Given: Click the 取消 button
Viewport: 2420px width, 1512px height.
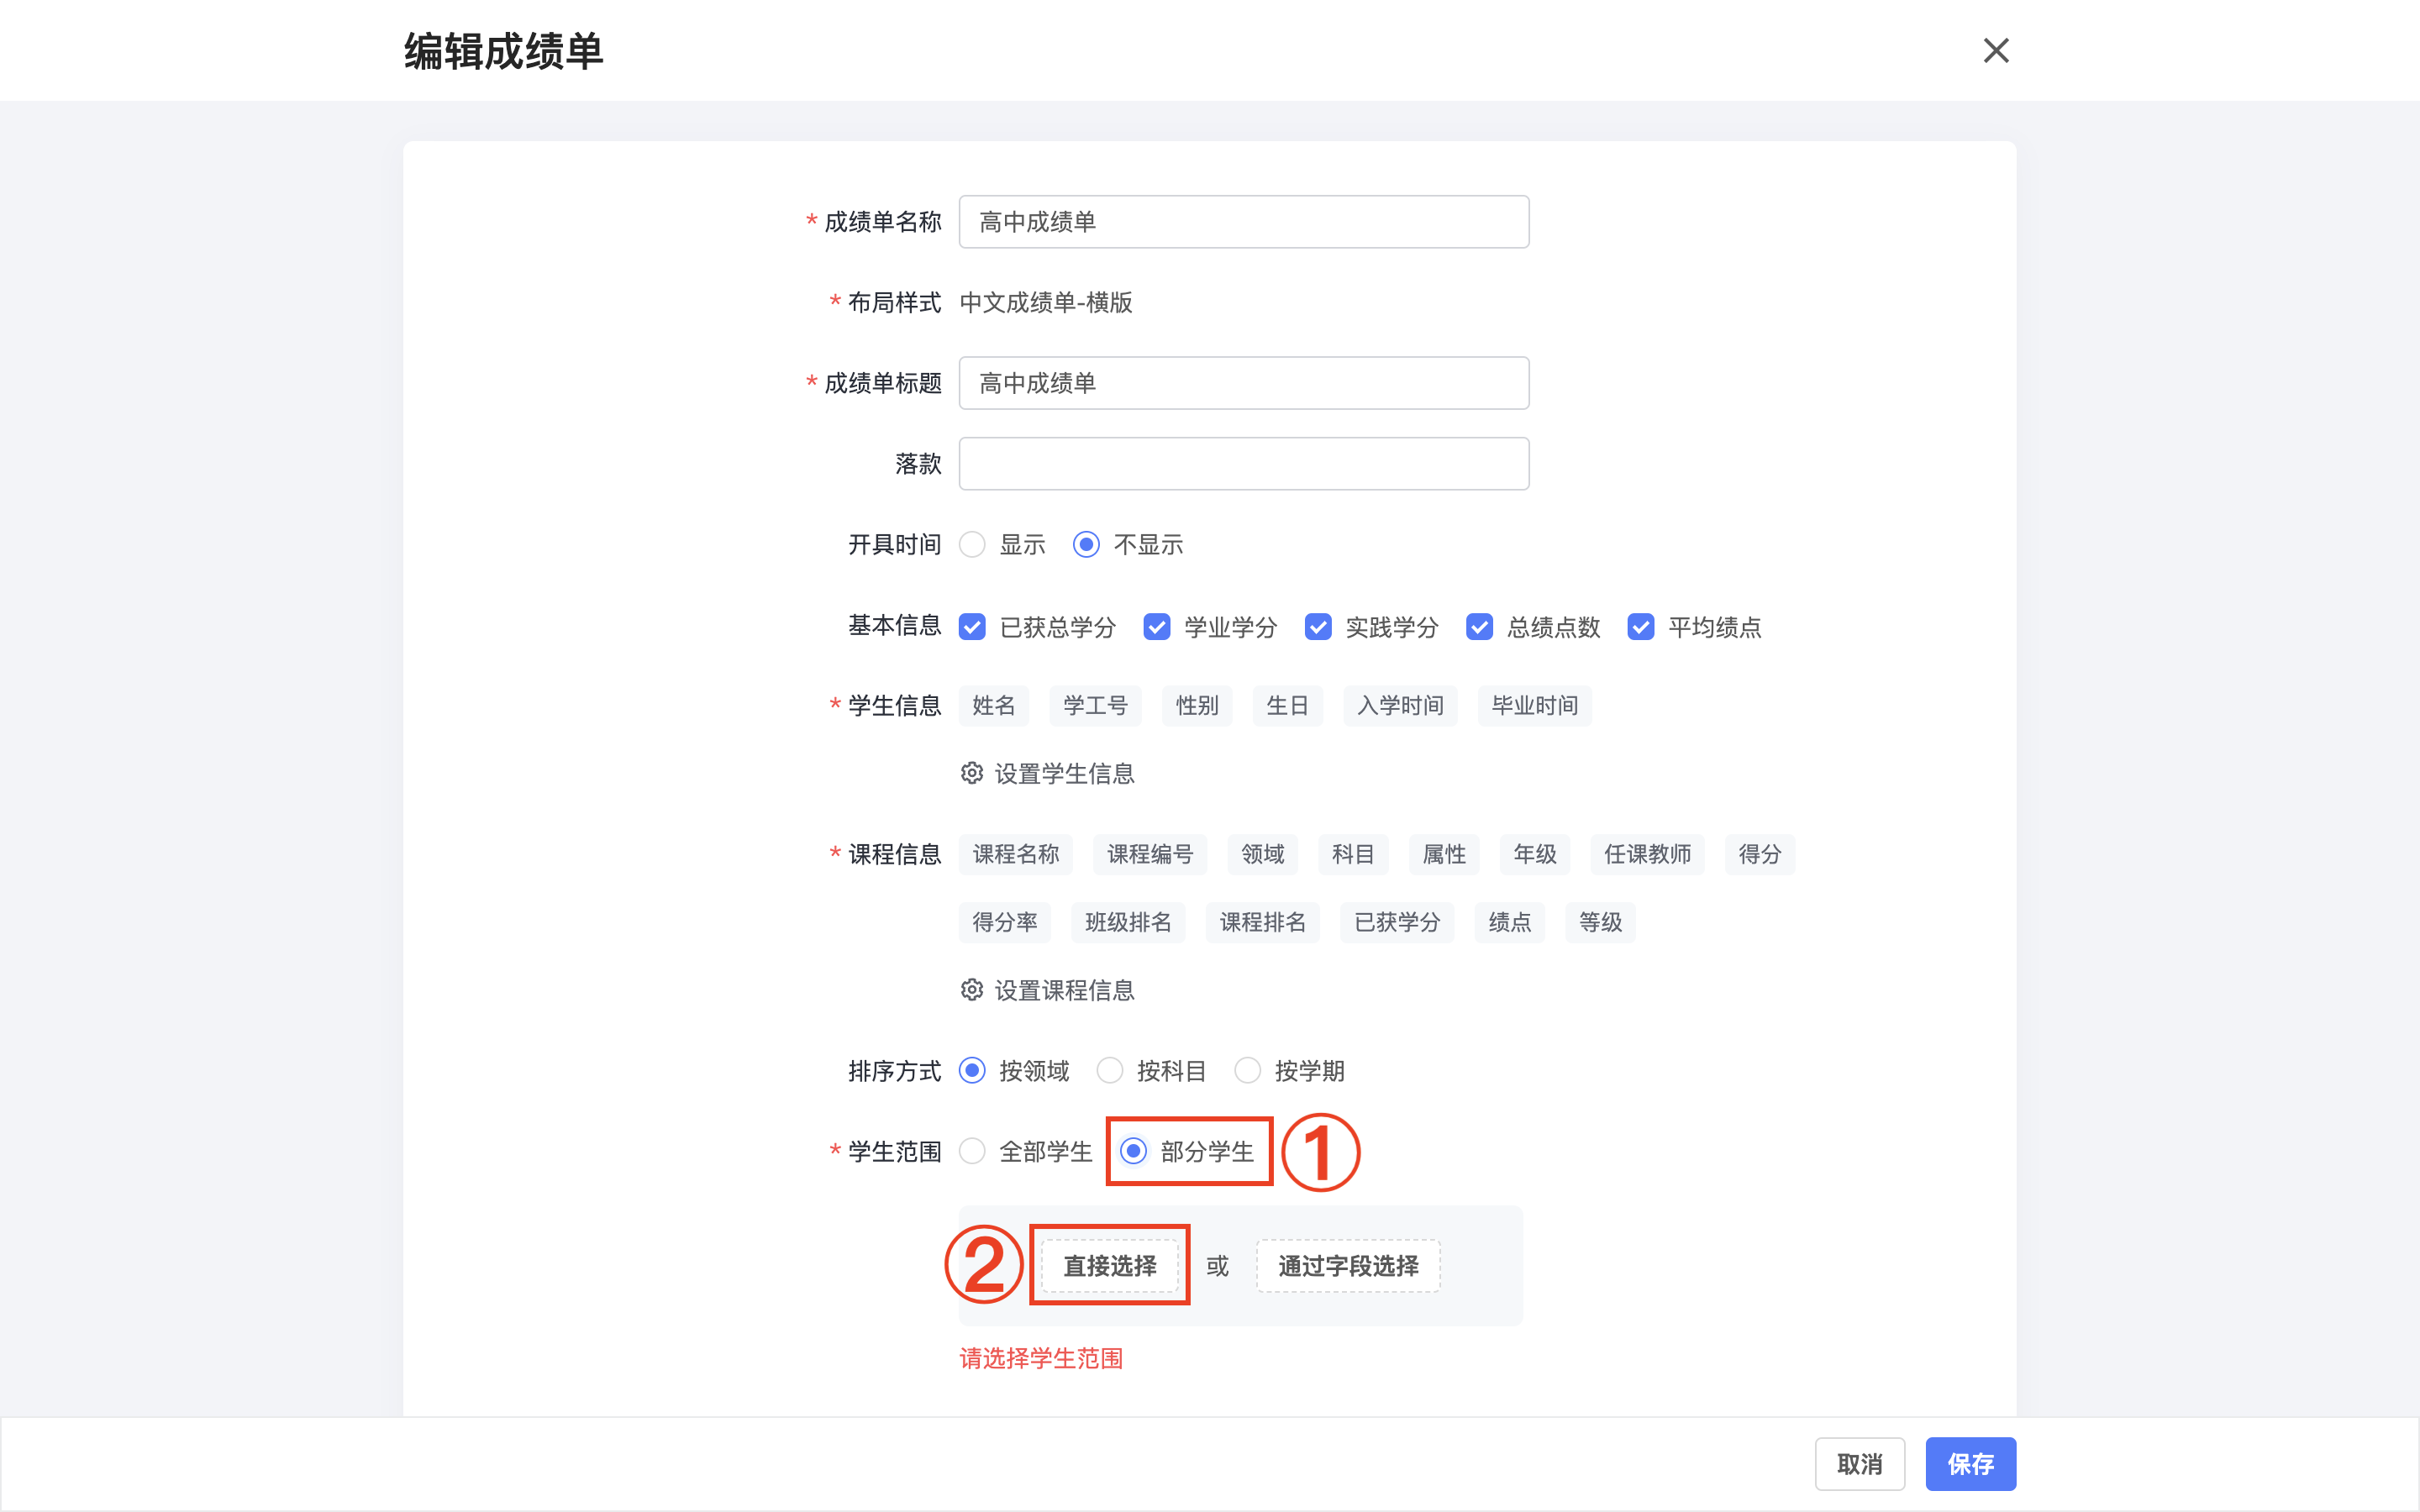Looking at the screenshot, I should point(1860,1464).
